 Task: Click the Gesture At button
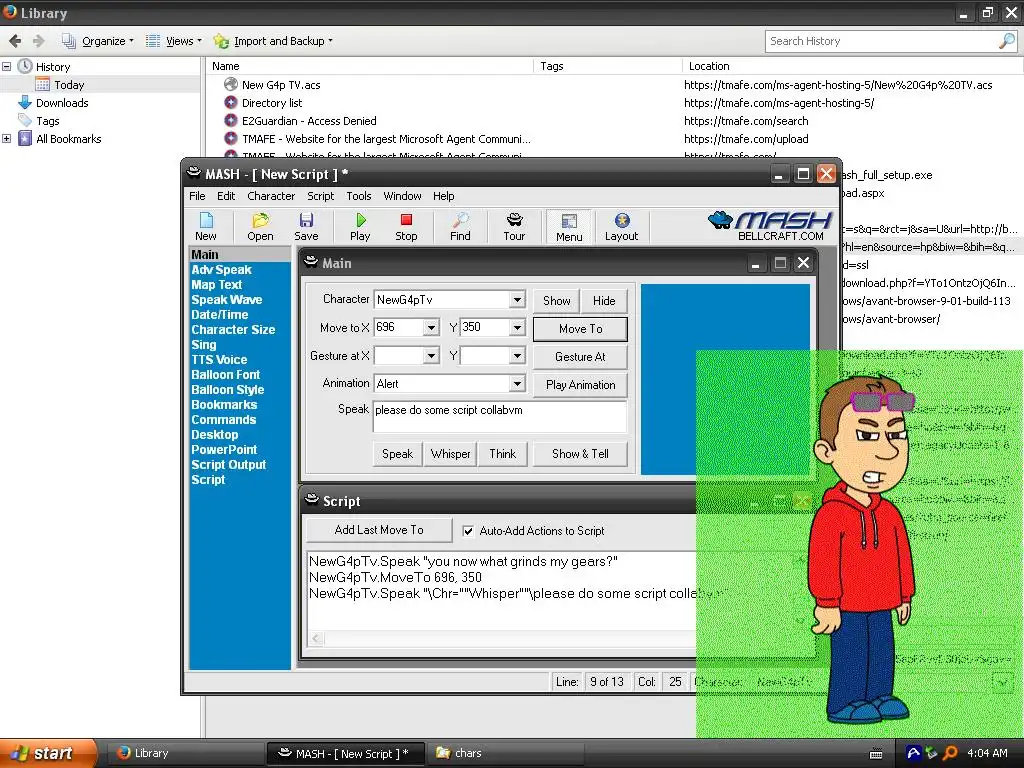coord(581,357)
